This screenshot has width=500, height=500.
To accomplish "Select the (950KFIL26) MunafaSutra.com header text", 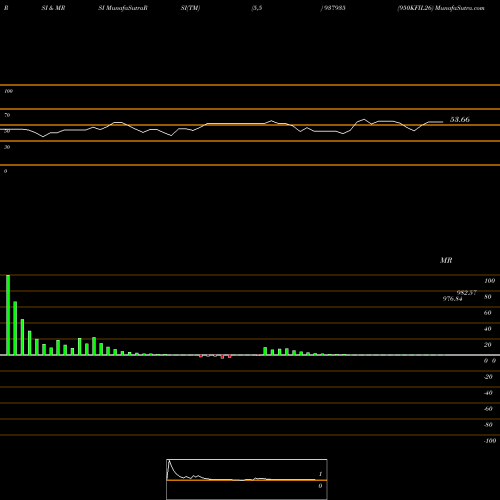I will 441,8.
